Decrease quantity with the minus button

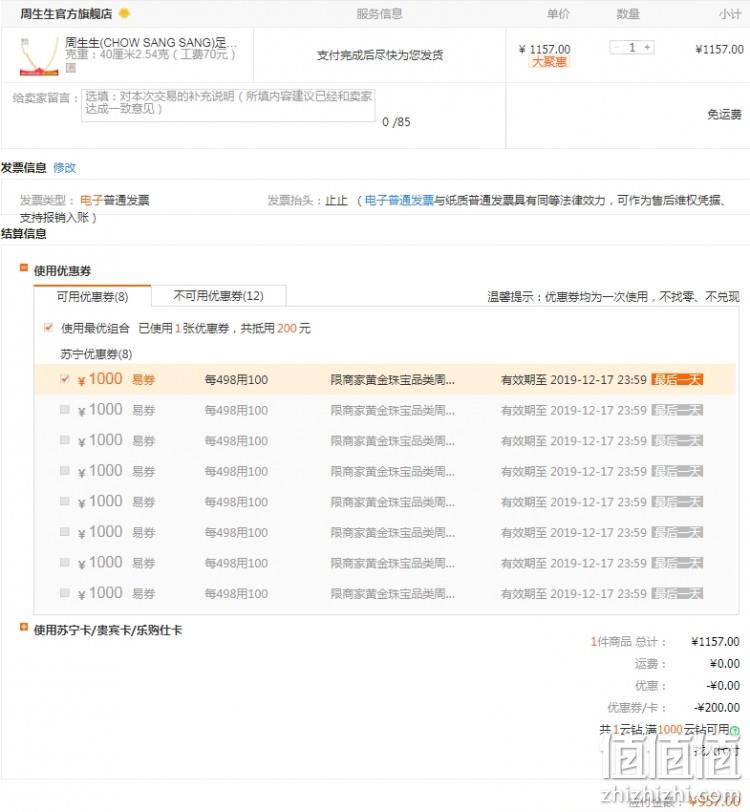pos(616,48)
